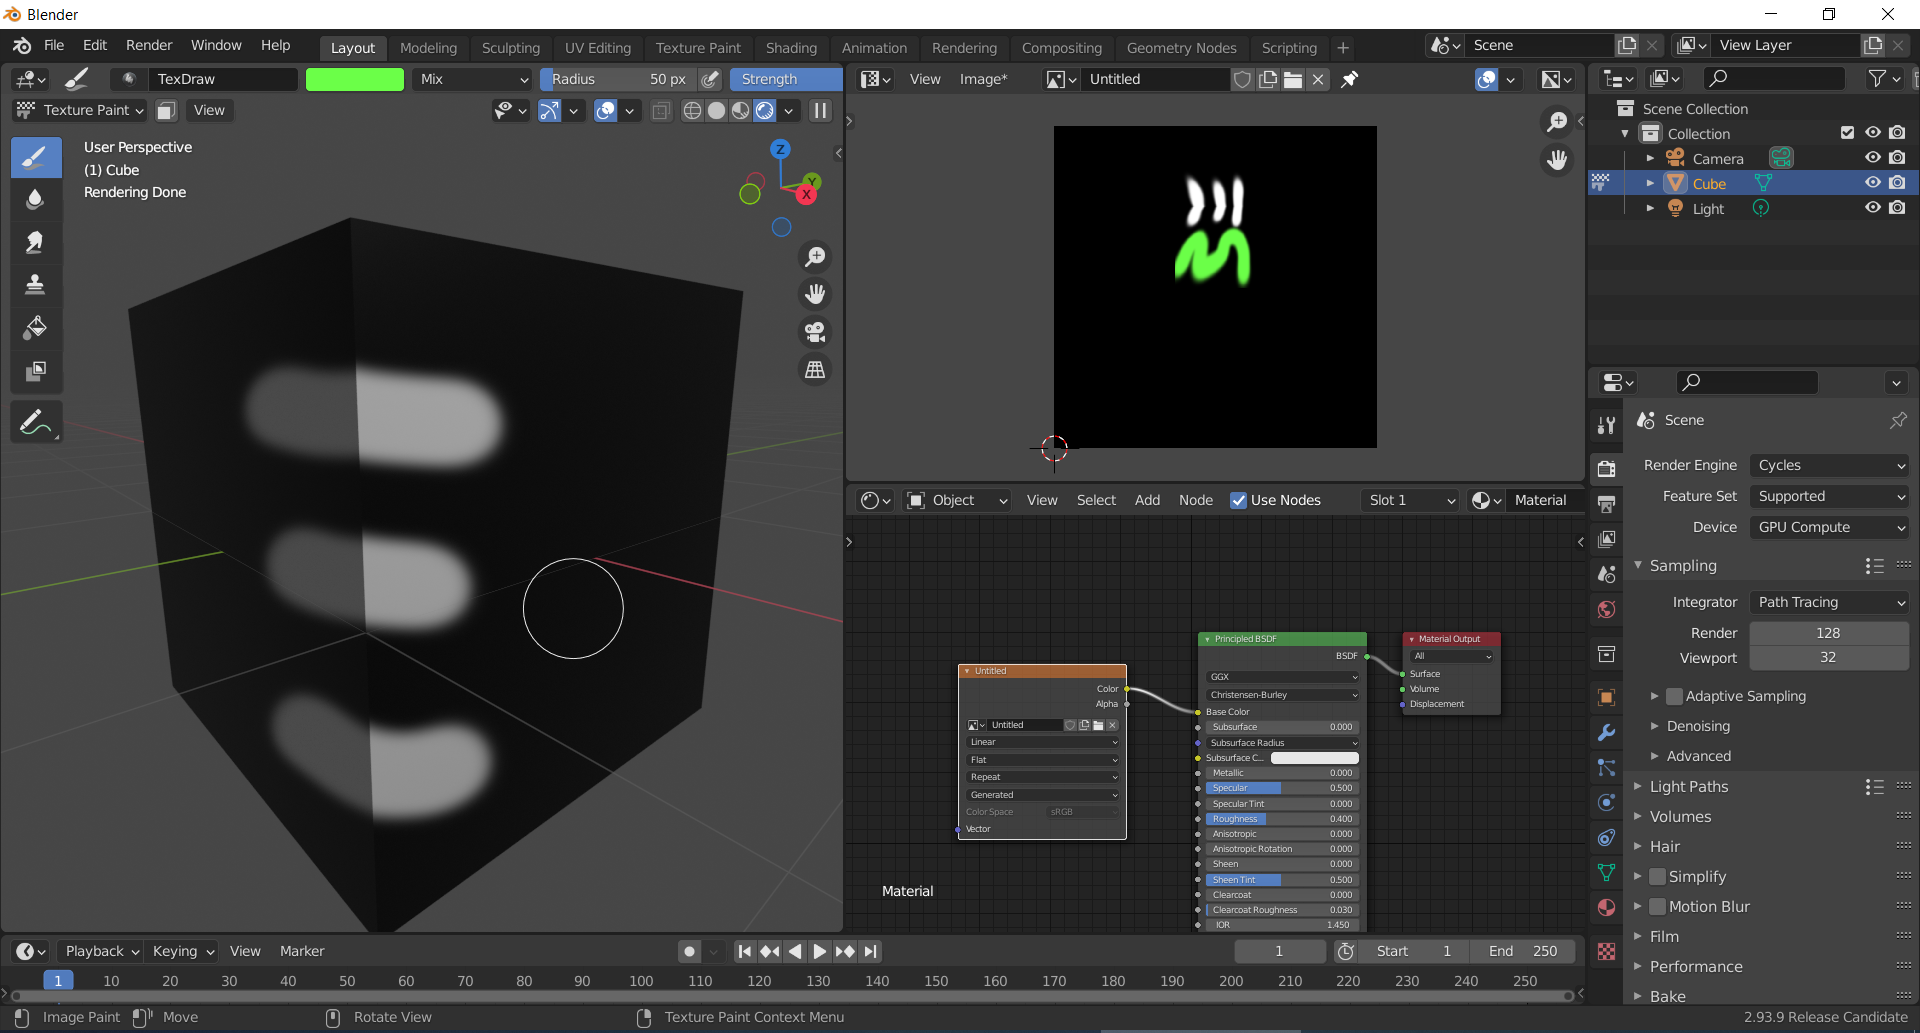The image size is (1920, 1033).
Task: Select the Clone stamp tool
Action: [35, 285]
